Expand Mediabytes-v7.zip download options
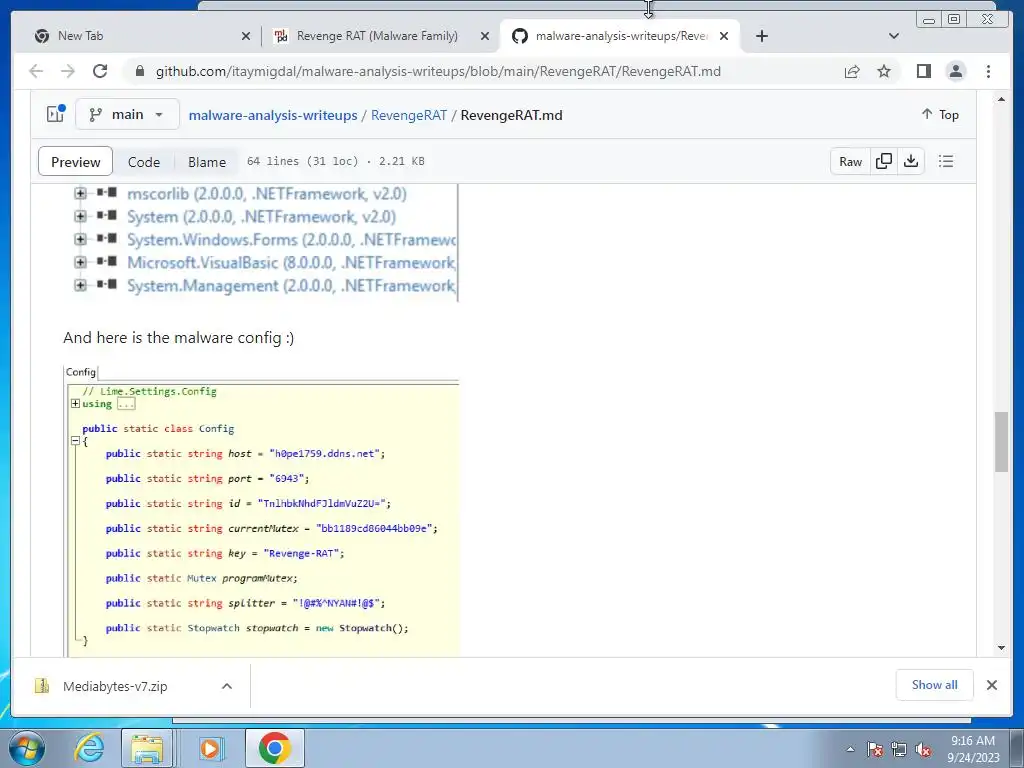The width and height of the screenshot is (1024, 768). point(227,686)
